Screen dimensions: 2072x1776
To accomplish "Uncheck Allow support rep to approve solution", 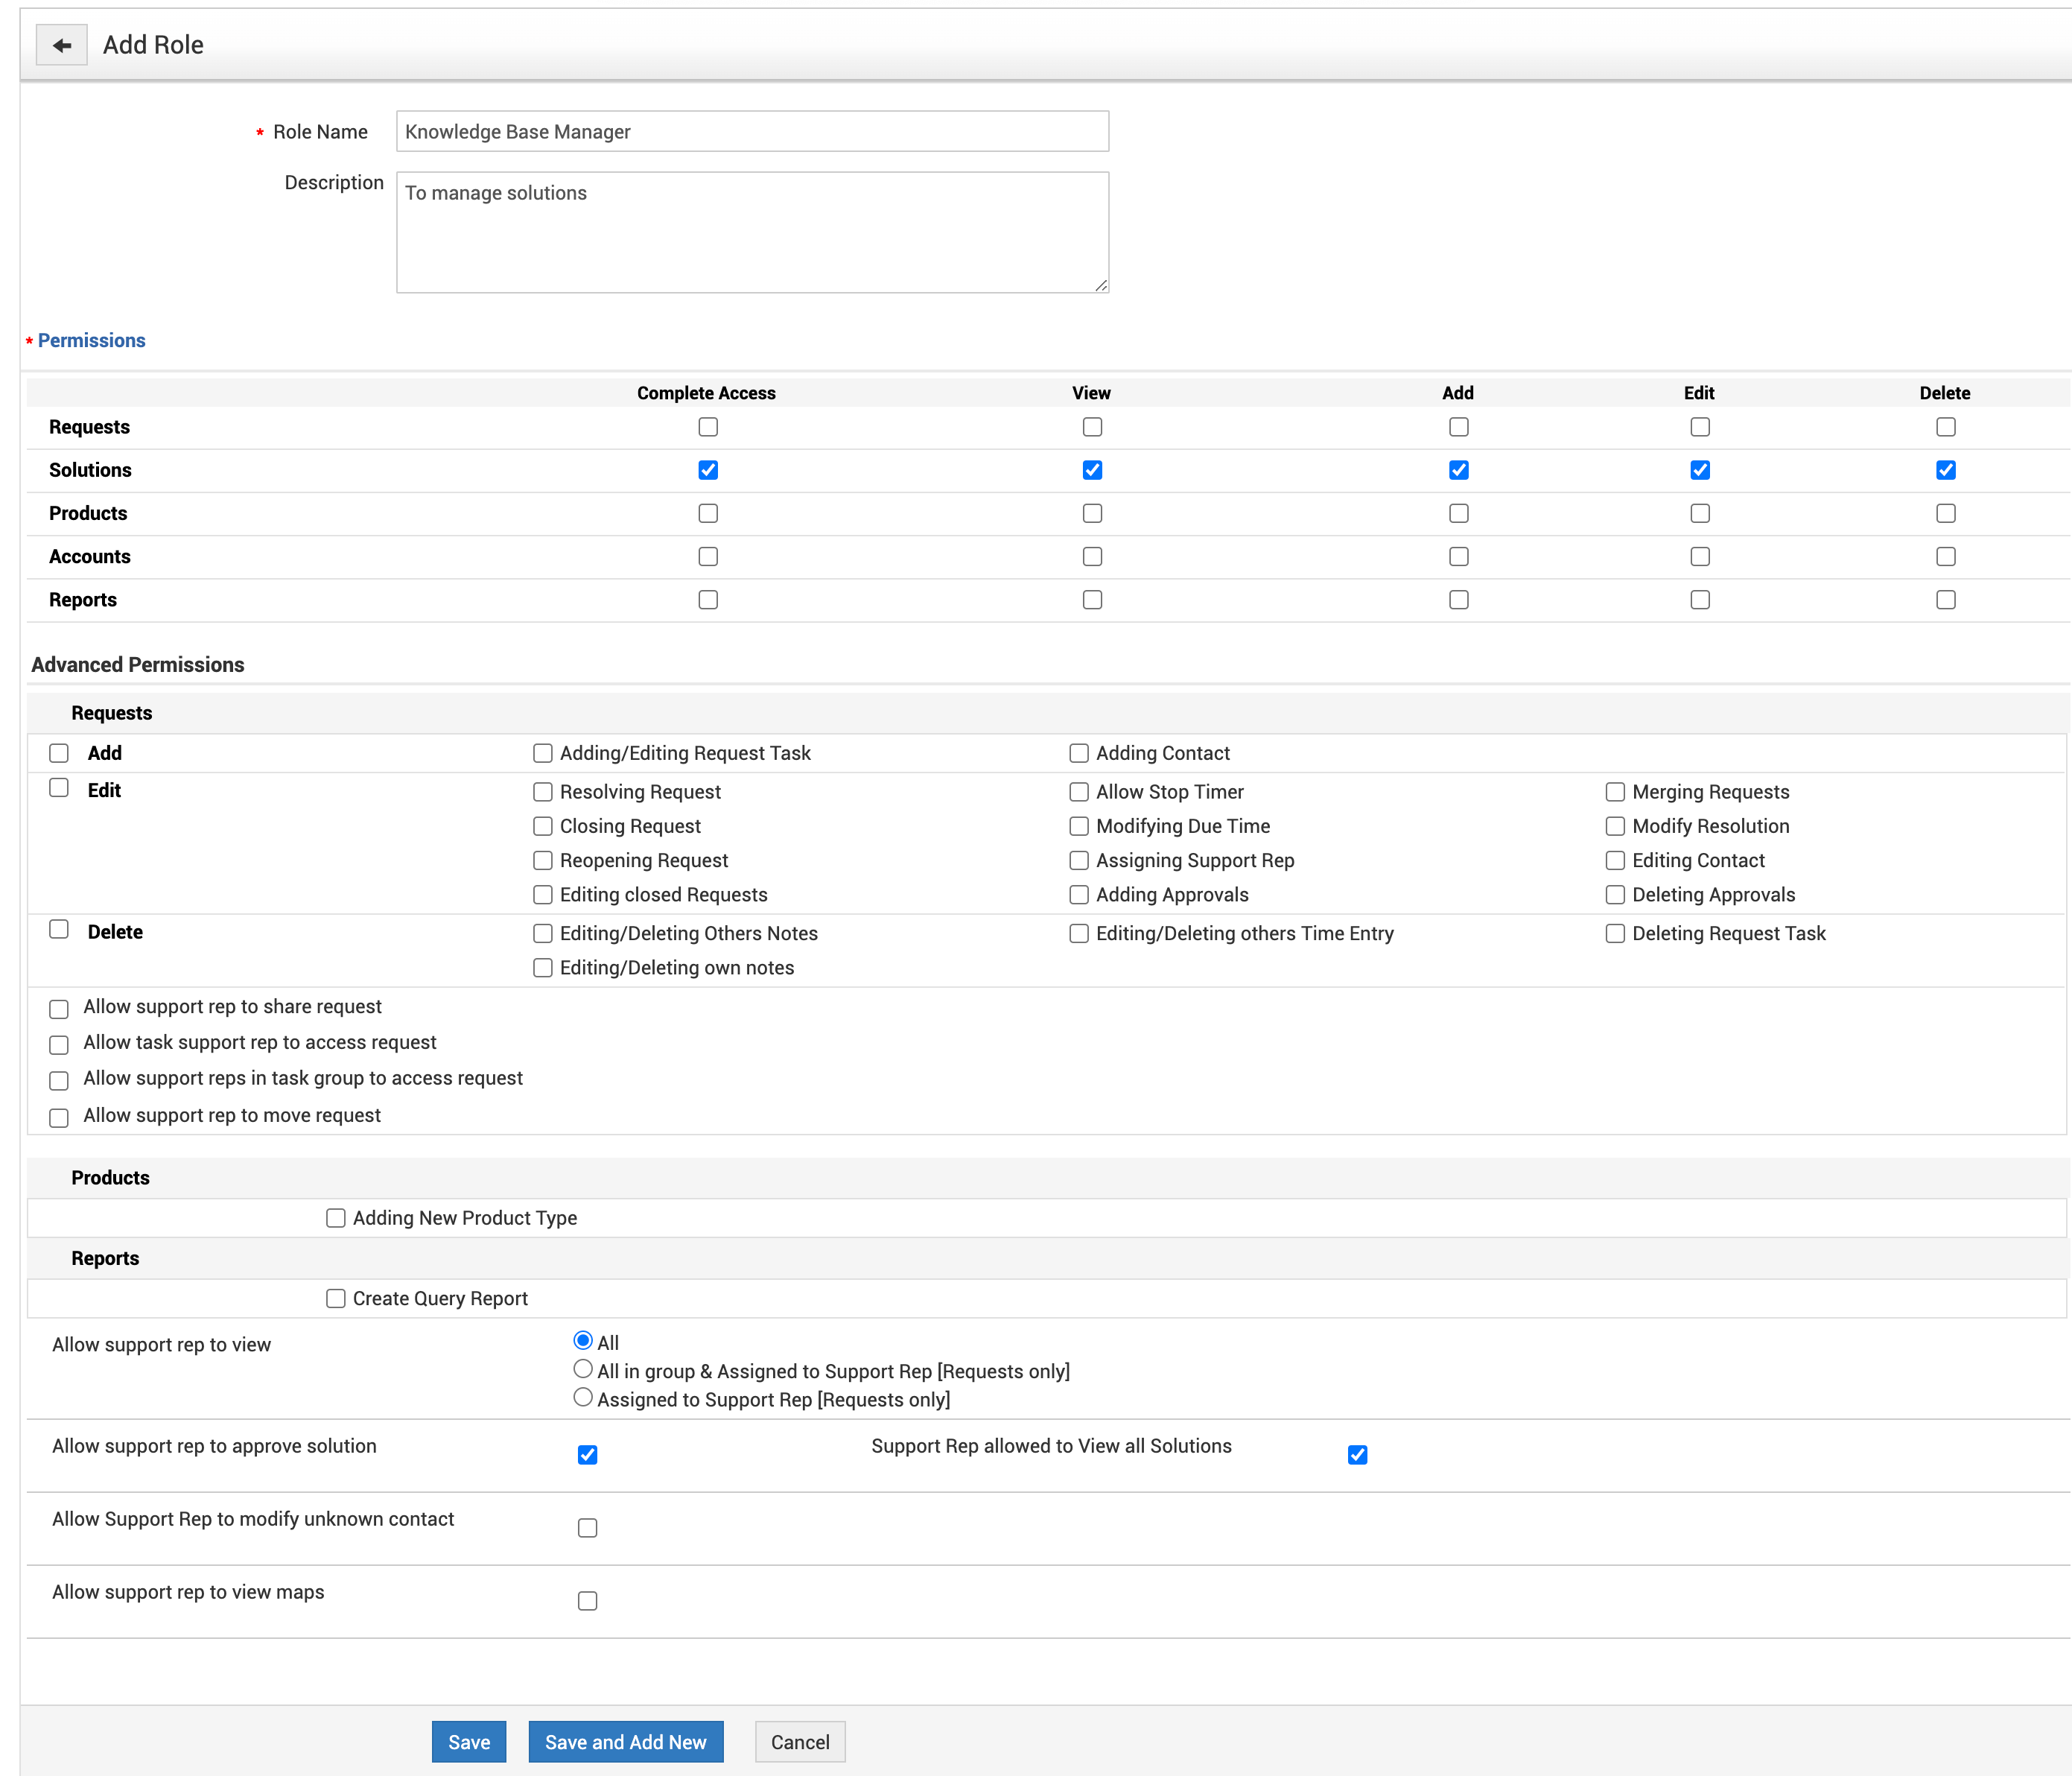I will pyautogui.click(x=587, y=1455).
